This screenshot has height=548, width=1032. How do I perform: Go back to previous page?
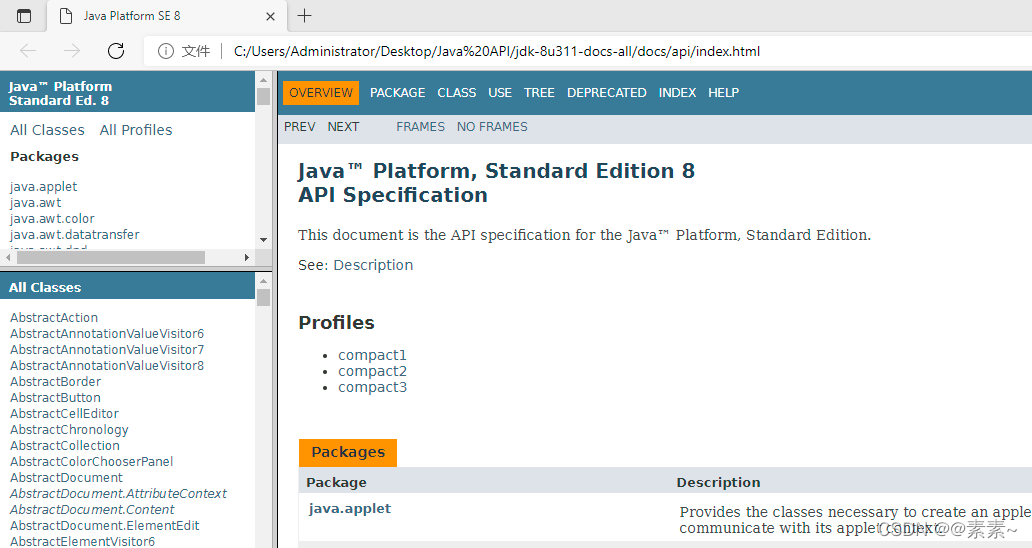point(28,51)
